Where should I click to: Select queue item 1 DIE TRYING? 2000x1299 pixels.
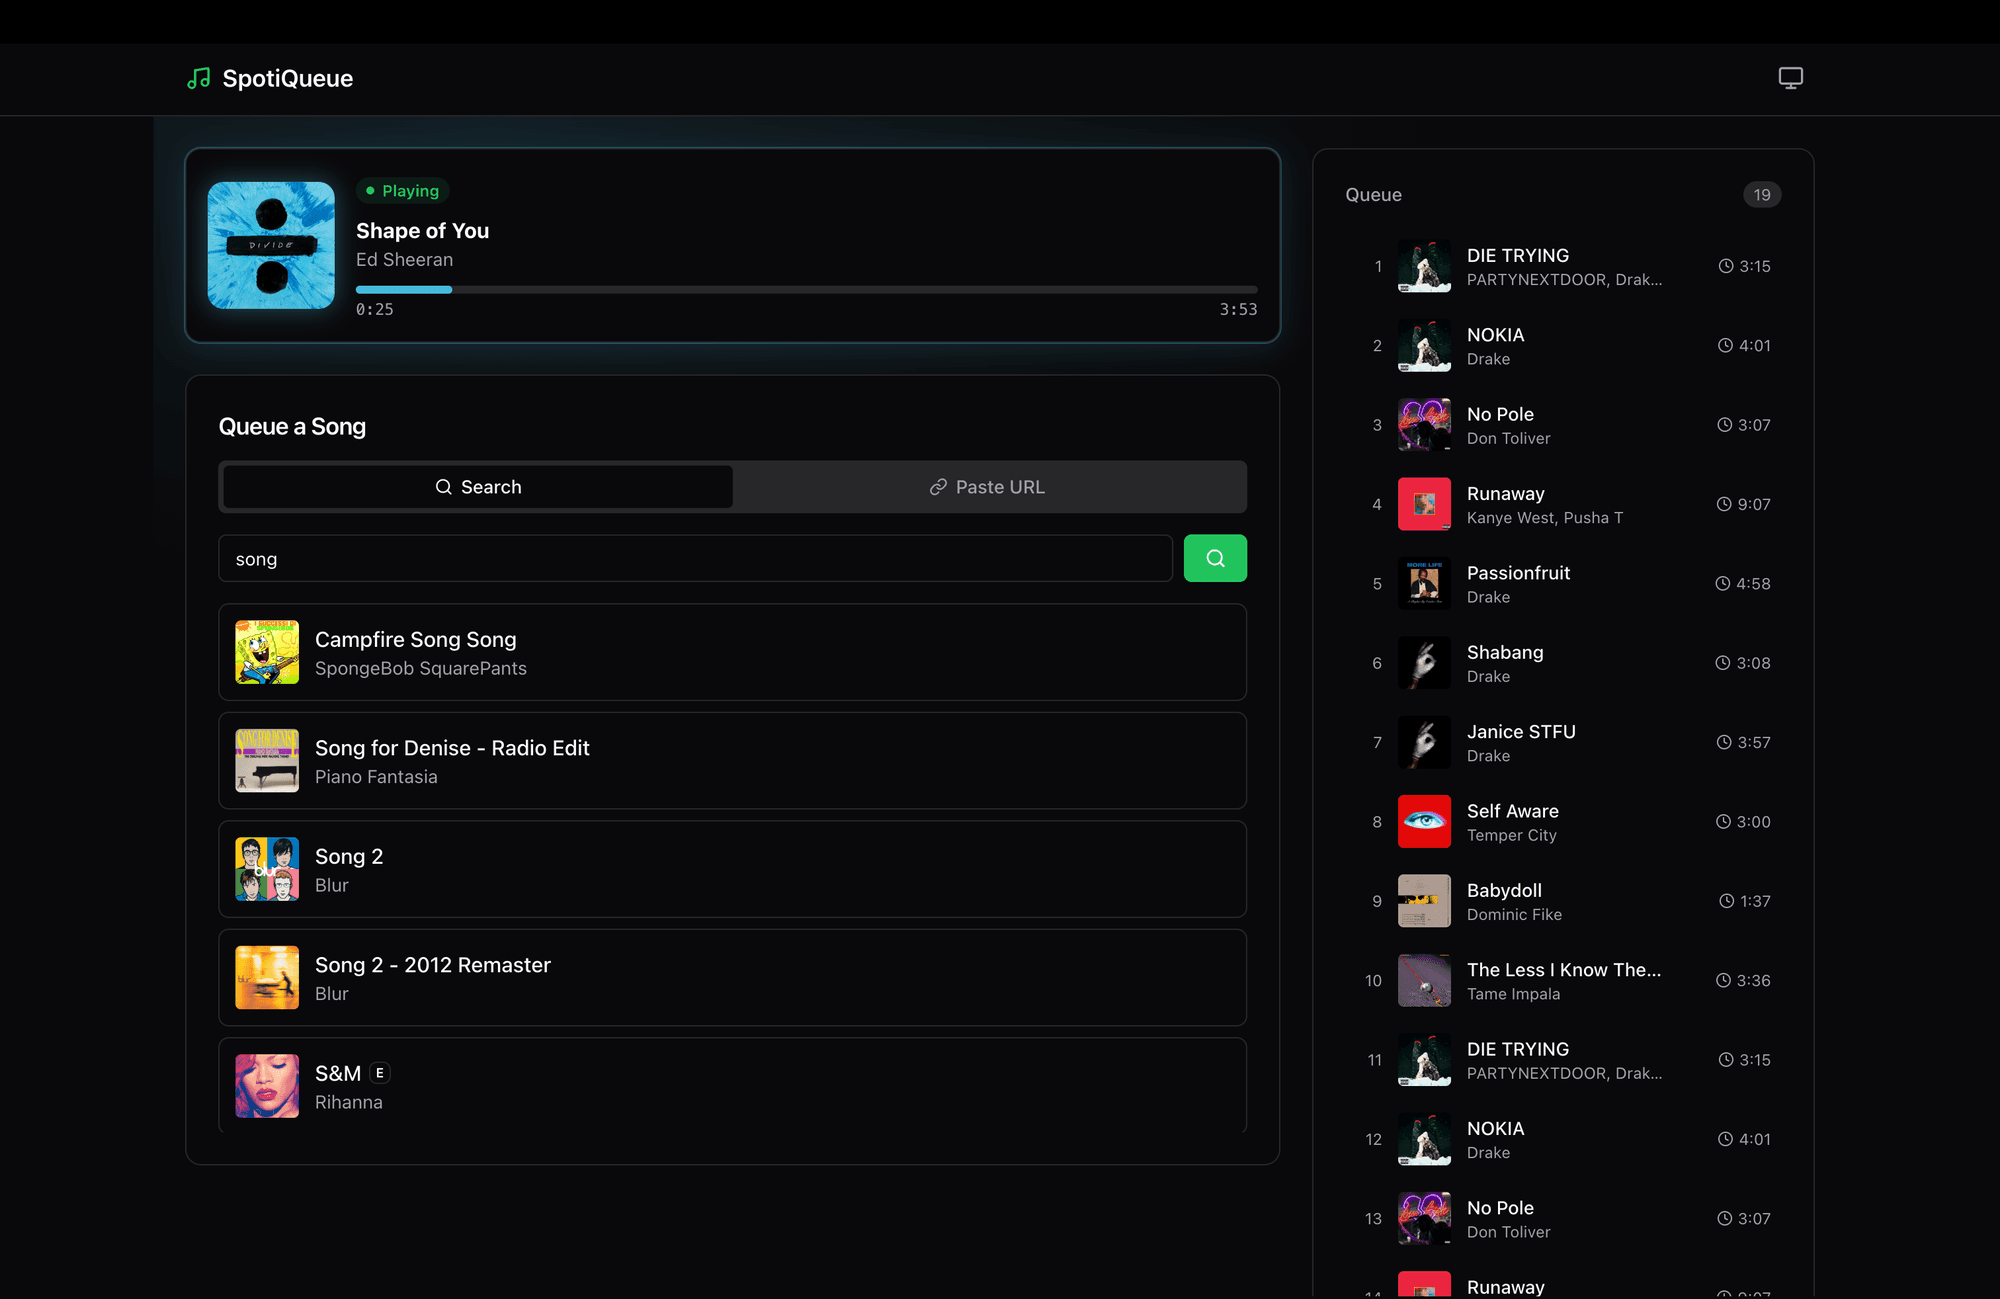1563,266
